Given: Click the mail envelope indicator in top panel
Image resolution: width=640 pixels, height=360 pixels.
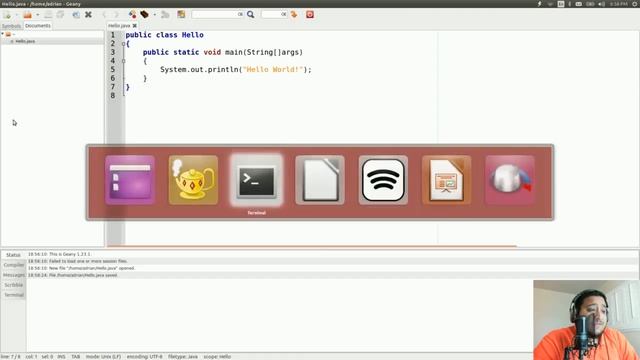Looking at the screenshot, I should [x=579, y=4].
